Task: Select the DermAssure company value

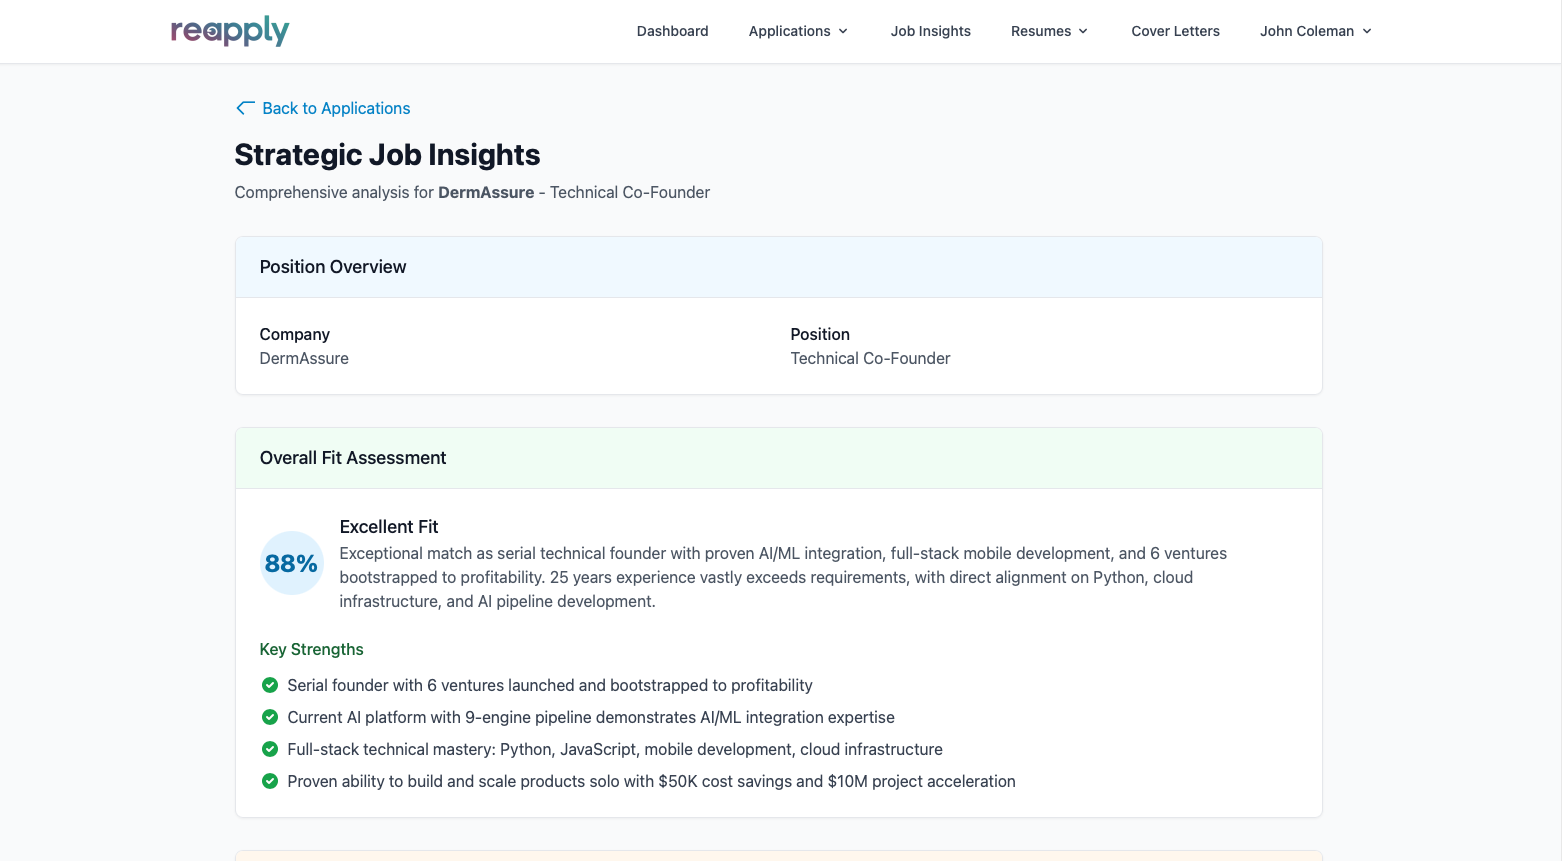Action: [x=304, y=358]
